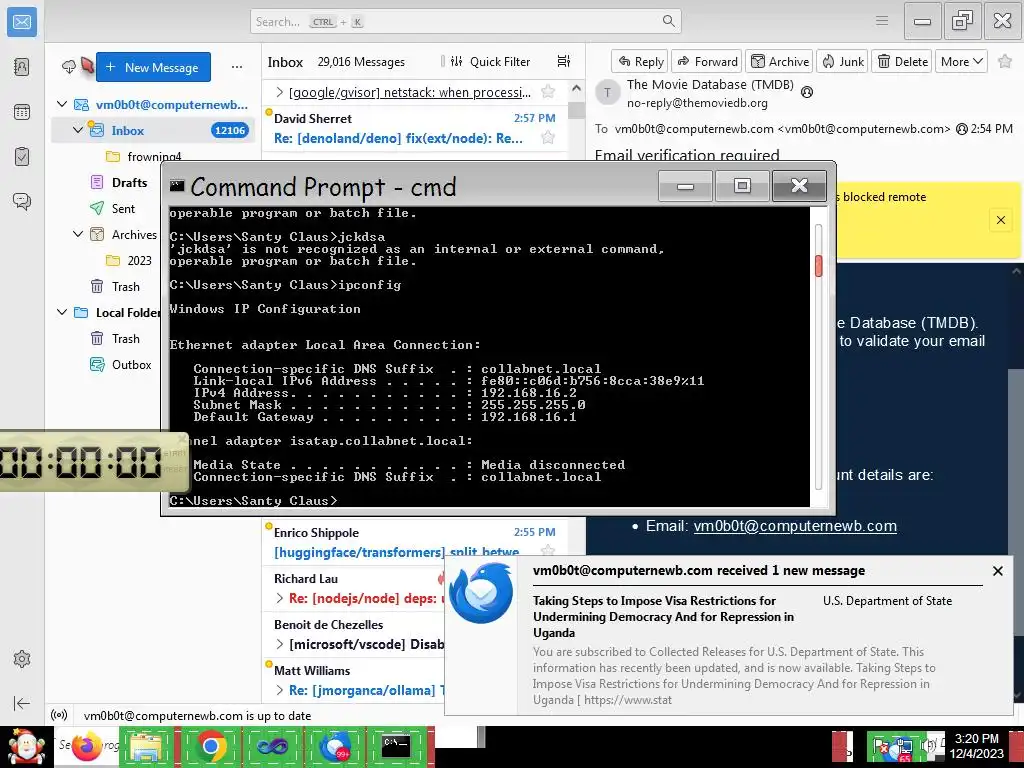This screenshot has height=768, width=1024.
Task: Expand the jmorganca/ollama thread
Action: click(280, 690)
